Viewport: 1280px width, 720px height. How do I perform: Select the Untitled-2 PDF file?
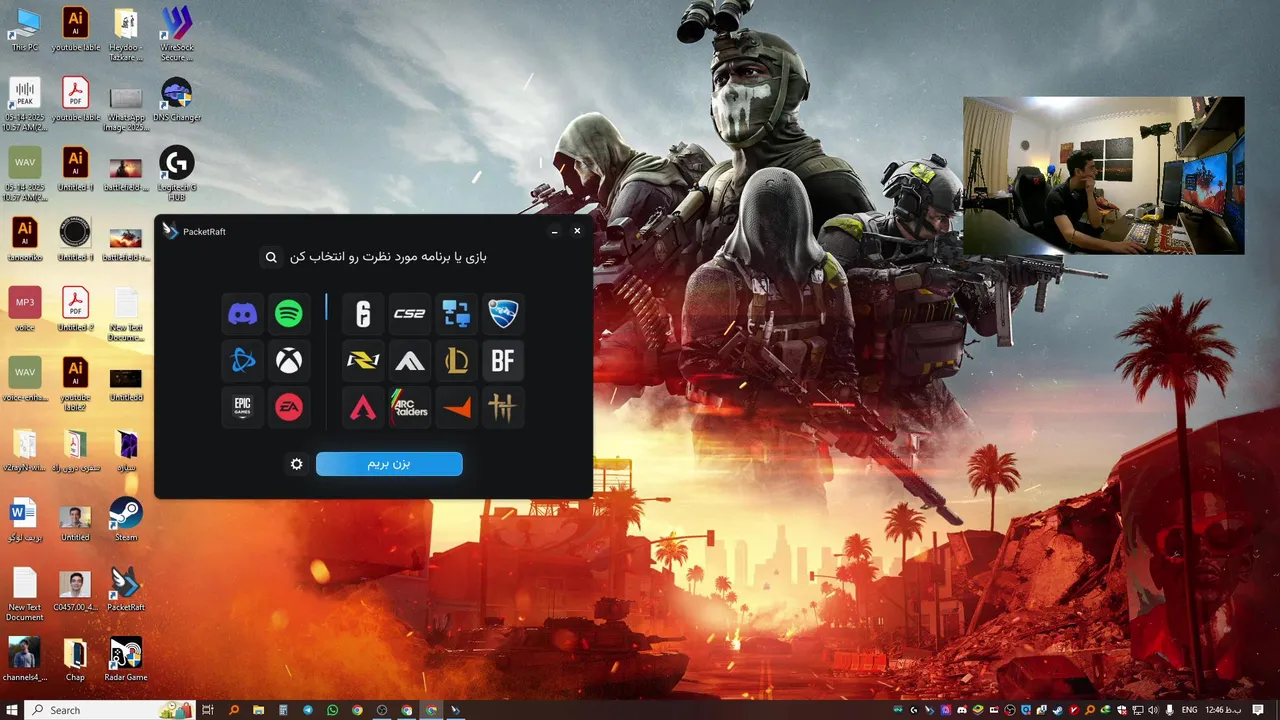pyautogui.click(x=75, y=309)
